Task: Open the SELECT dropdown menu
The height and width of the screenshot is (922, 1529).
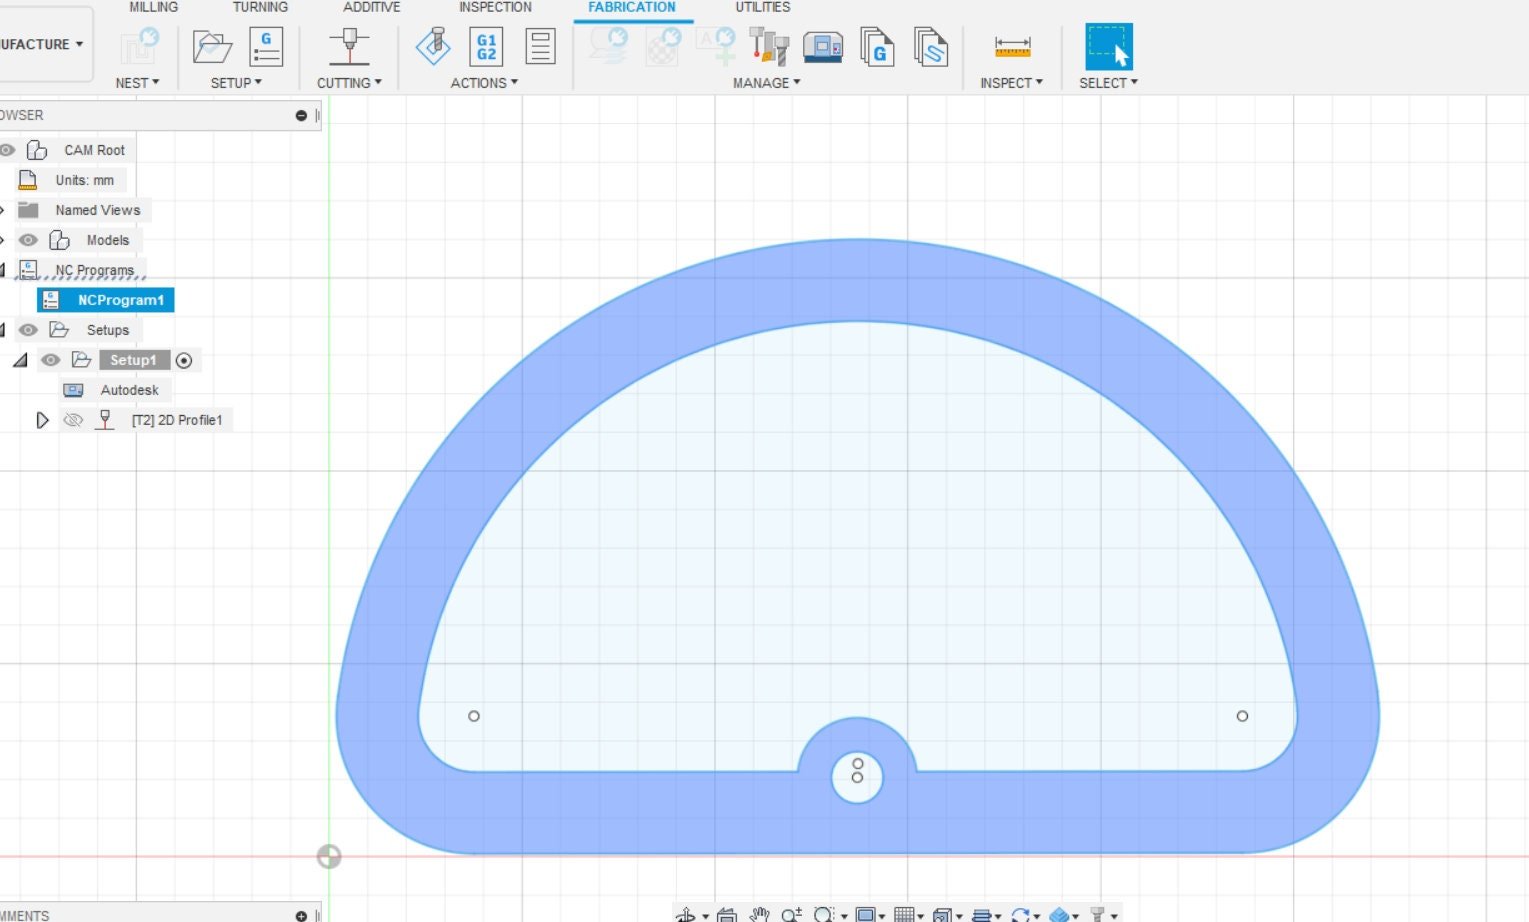Action: tap(1108, 83)
